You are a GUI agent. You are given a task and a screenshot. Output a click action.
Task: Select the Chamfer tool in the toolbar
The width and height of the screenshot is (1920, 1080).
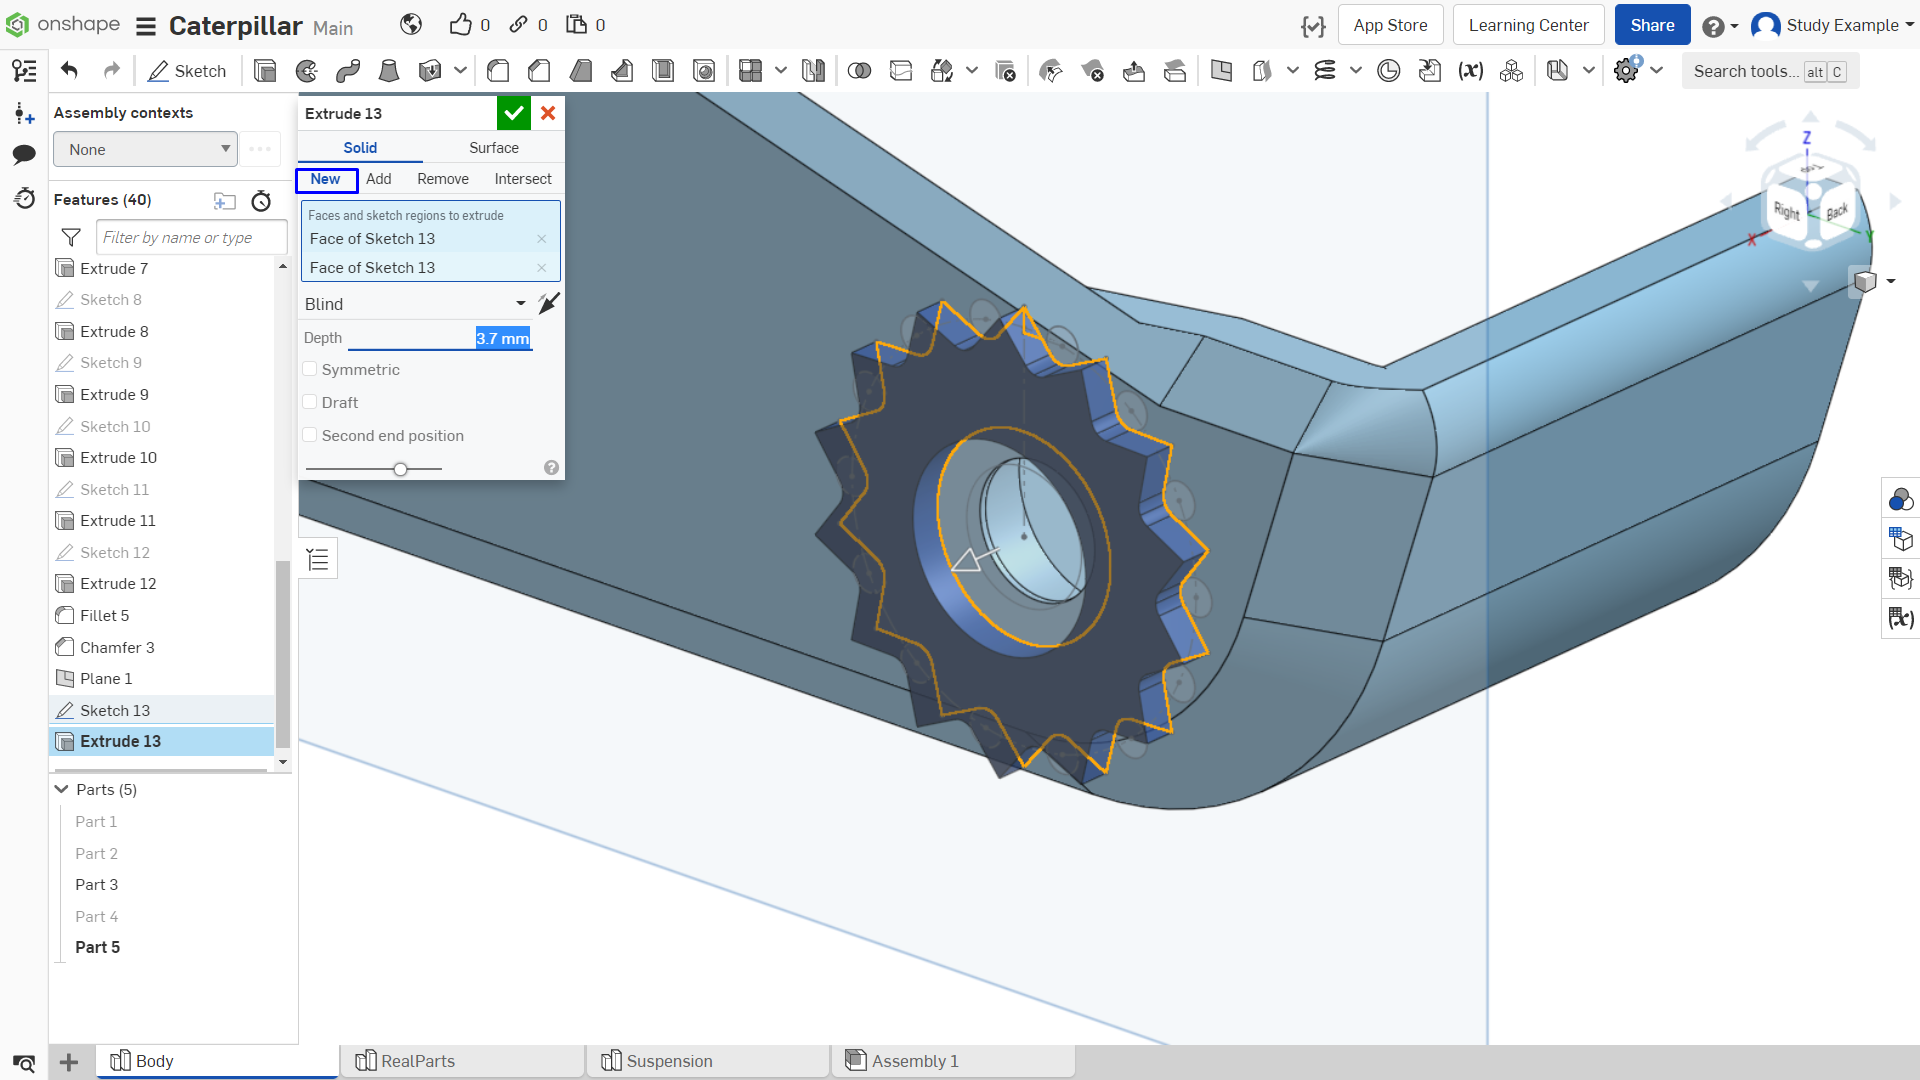[539, 71]
